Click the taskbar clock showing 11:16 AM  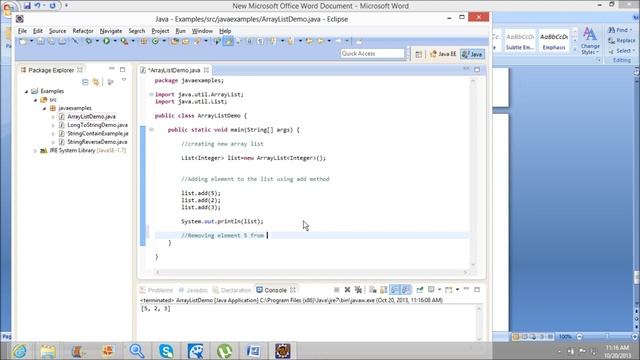click(x=617, y=351)
